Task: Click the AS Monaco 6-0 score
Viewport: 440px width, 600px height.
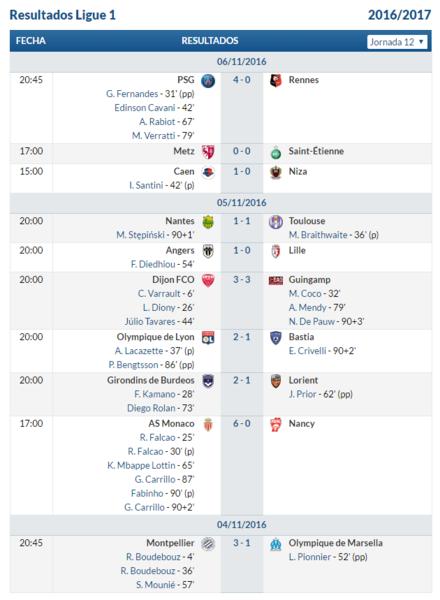Action: tap(242, 423)
